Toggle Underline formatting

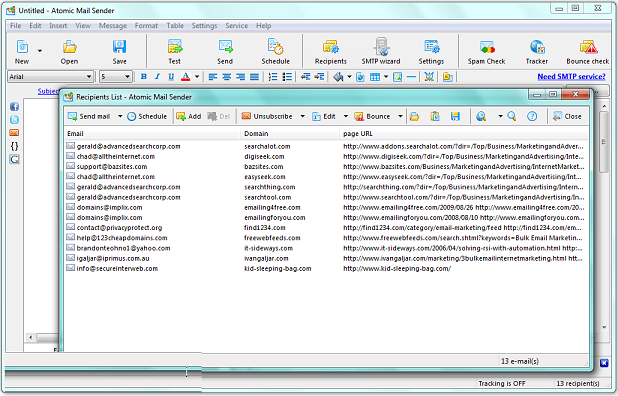click(171, 76)
